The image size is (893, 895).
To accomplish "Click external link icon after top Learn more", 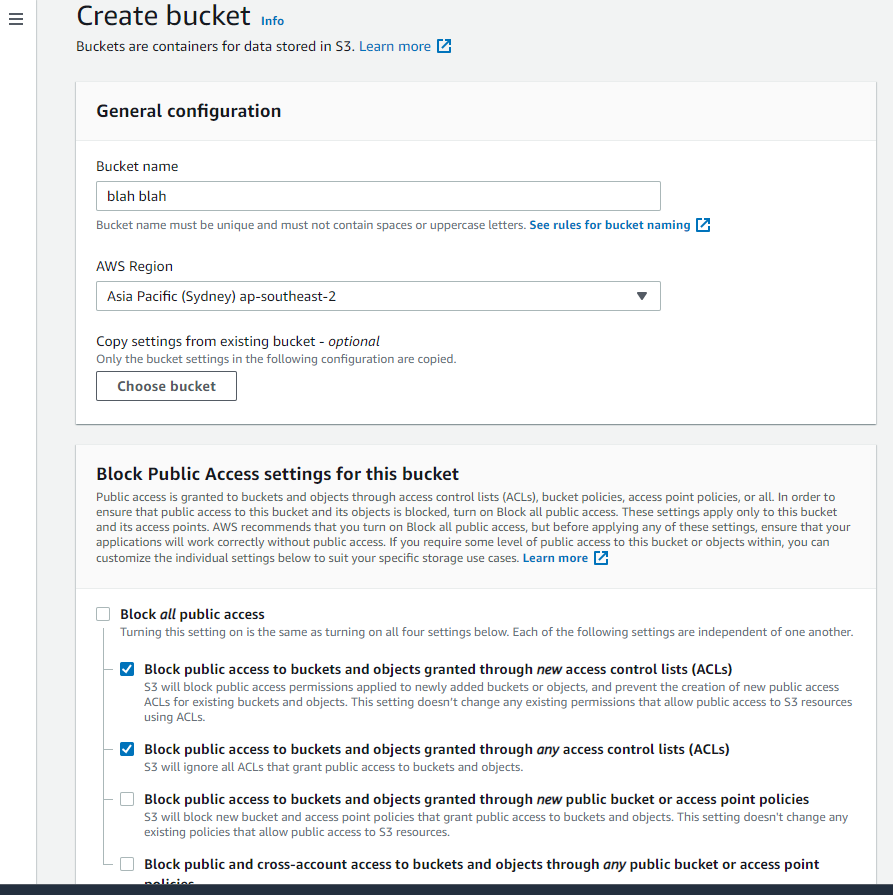I will 444,46.
